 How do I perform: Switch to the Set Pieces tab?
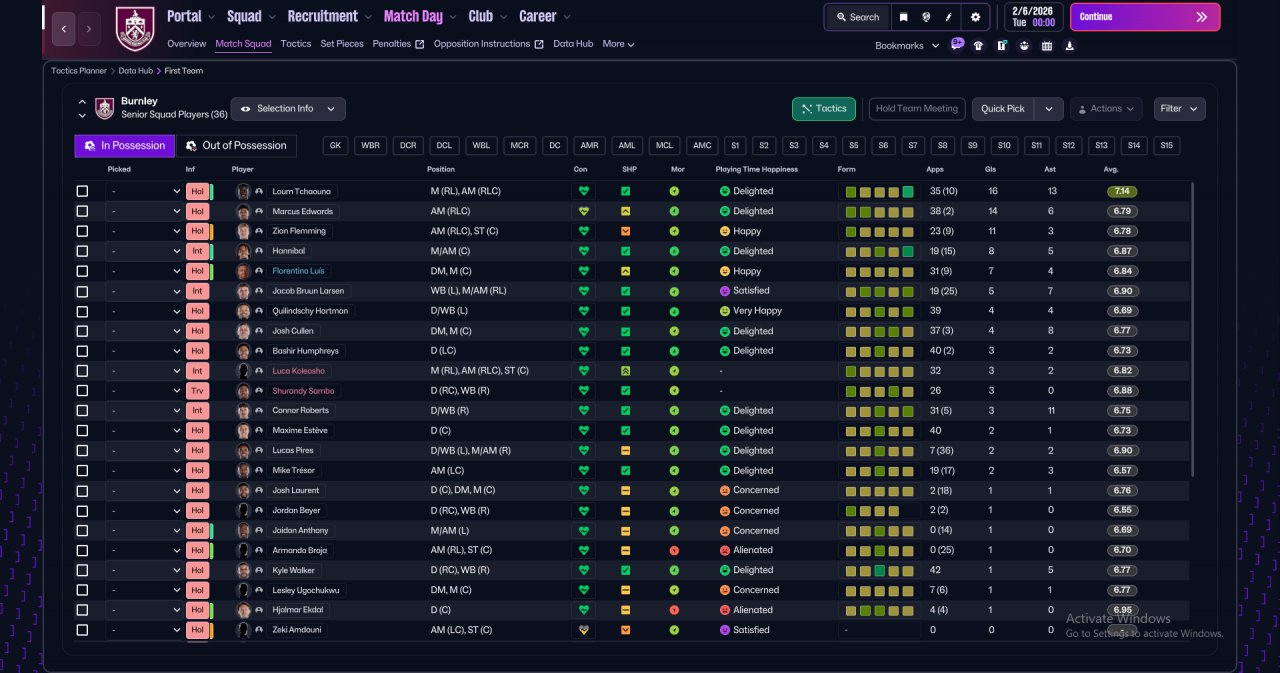(x=342, y=44)
